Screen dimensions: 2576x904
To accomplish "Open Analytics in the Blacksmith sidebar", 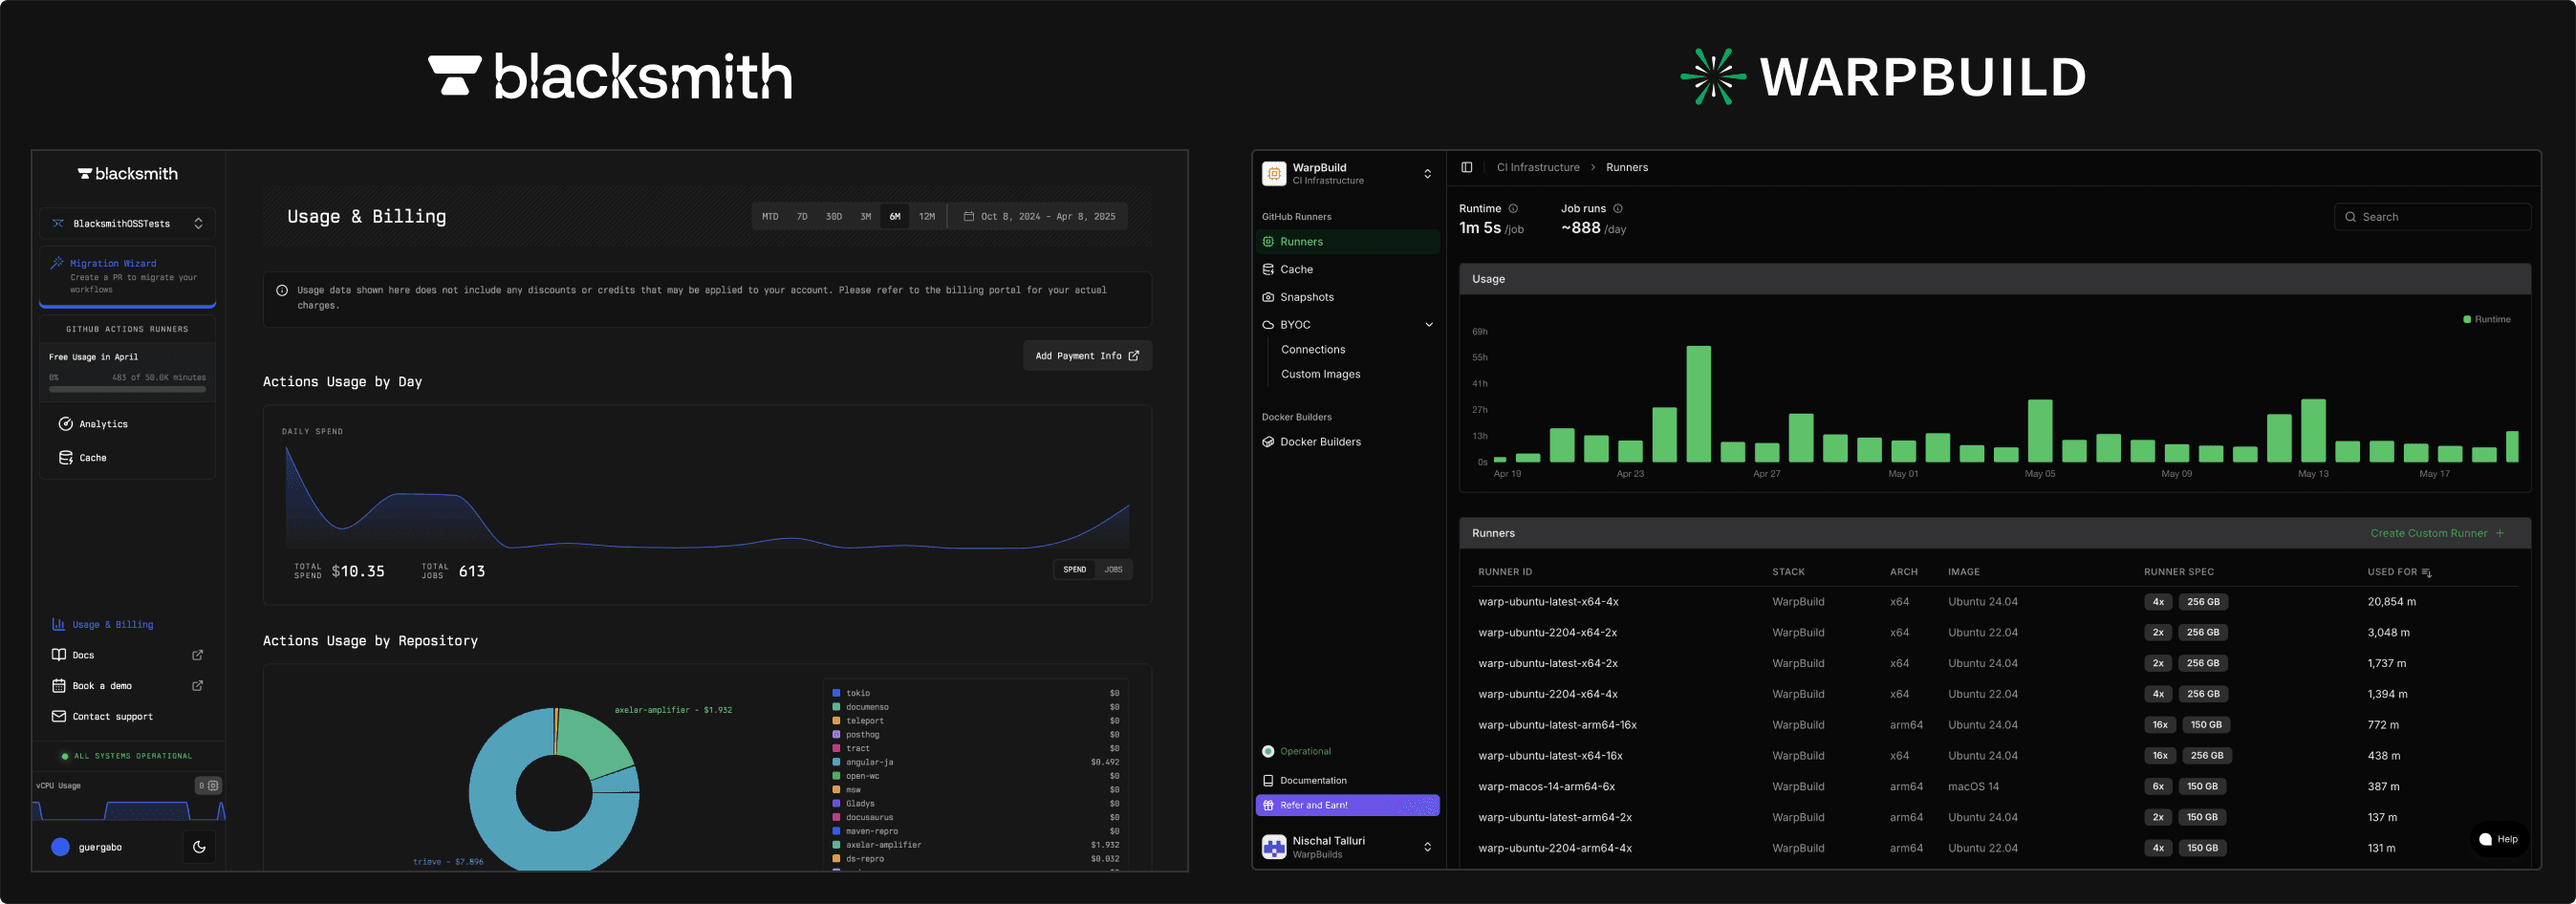I will (103, 423).
